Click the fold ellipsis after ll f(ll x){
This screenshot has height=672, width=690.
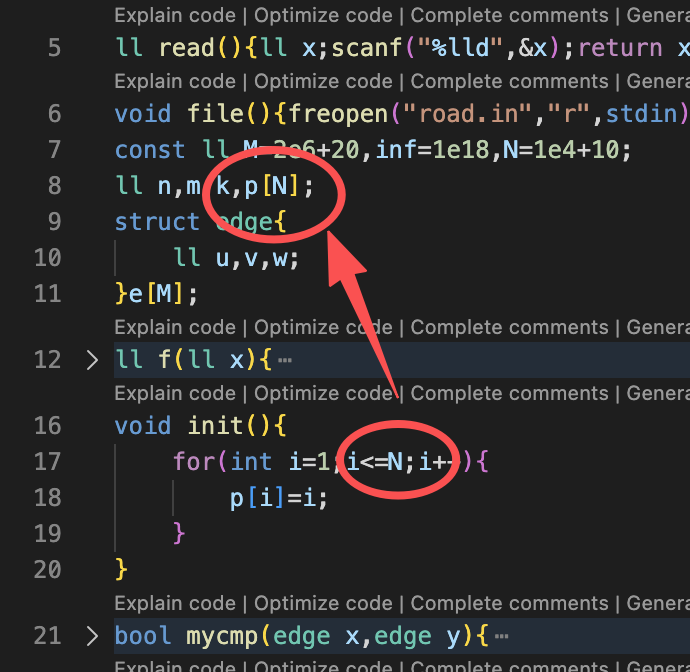285,360
